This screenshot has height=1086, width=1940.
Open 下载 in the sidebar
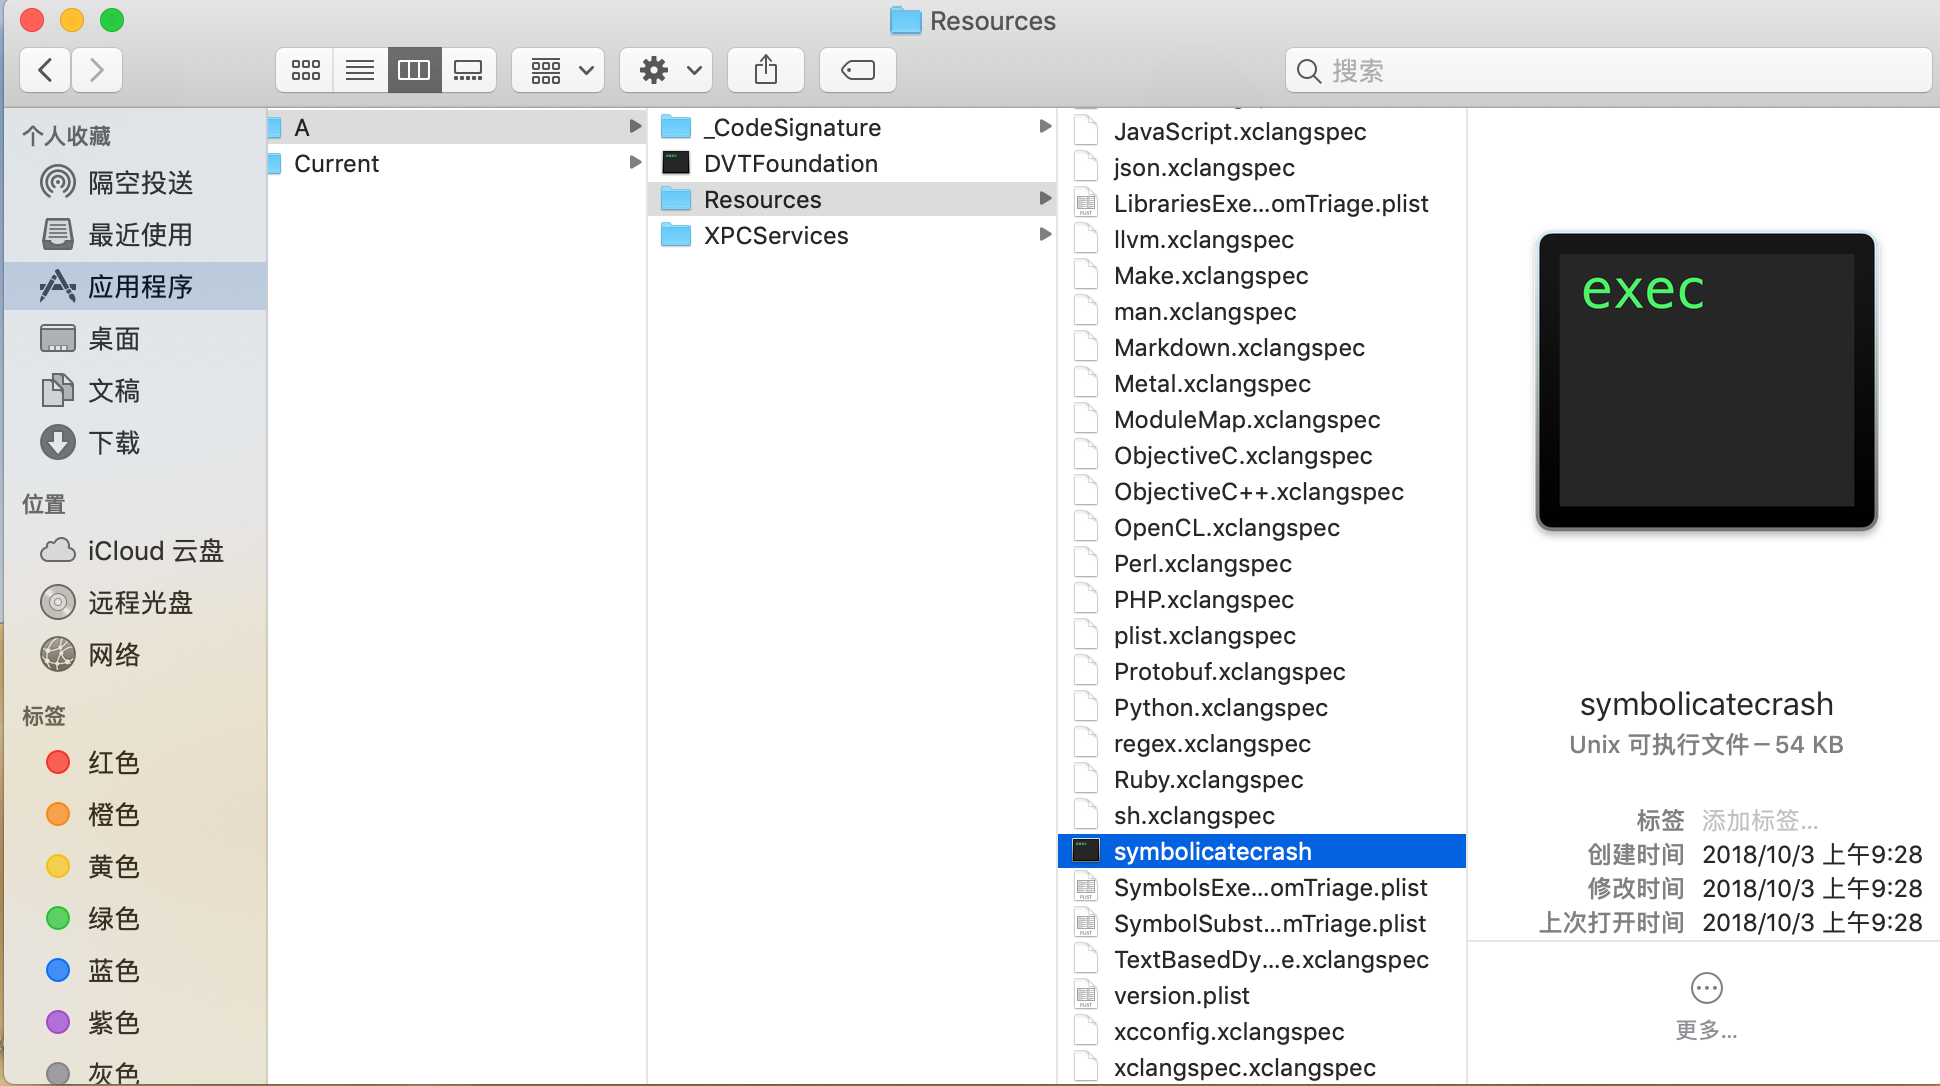click(x=135, y=442)
